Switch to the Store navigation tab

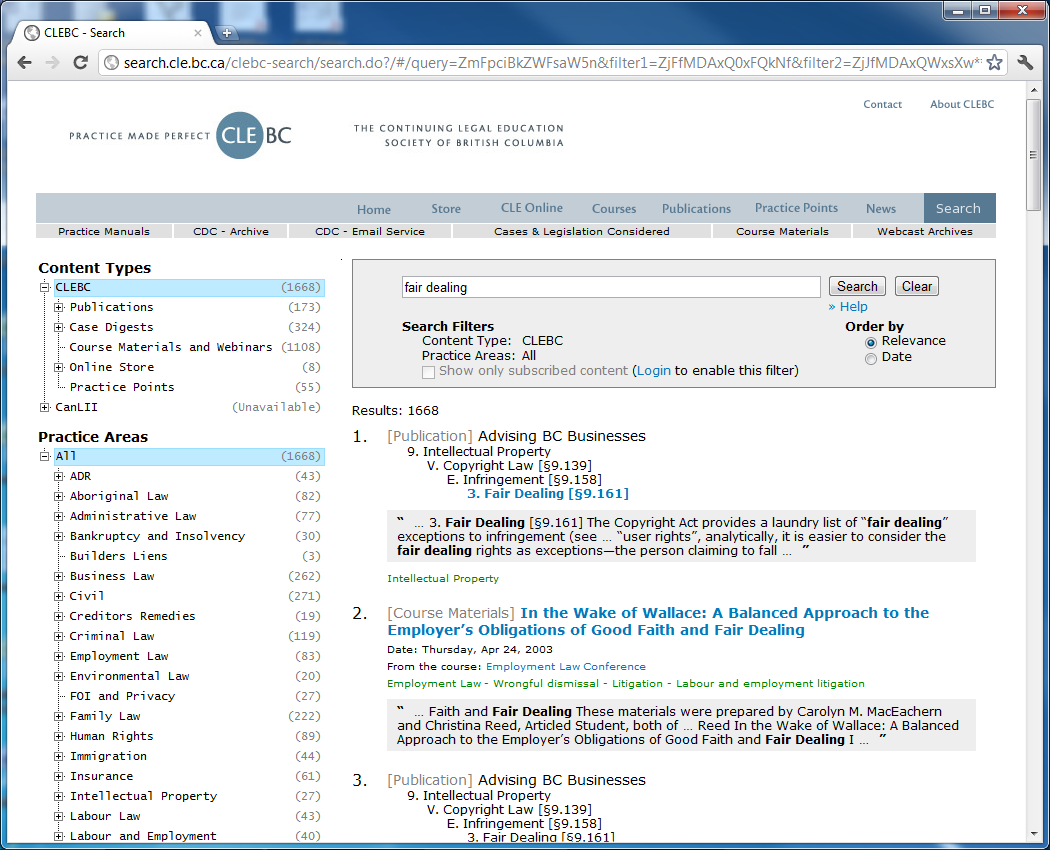[446, 209]
